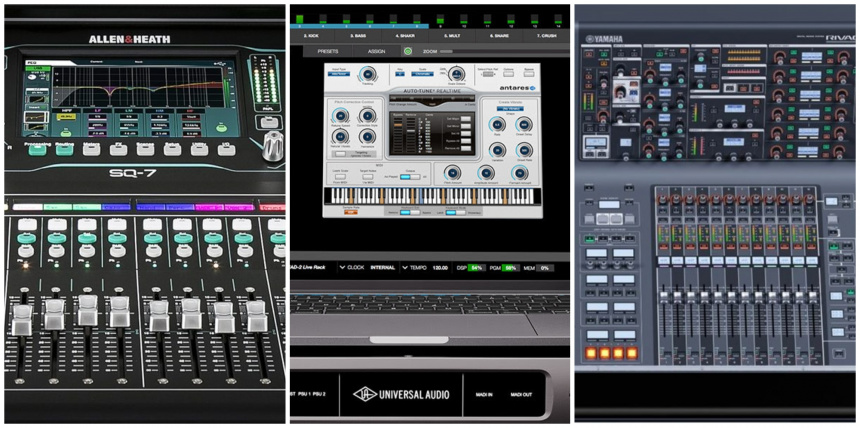Click the Auto-Tune virtual piano keyboard

[x=433, y=196]
